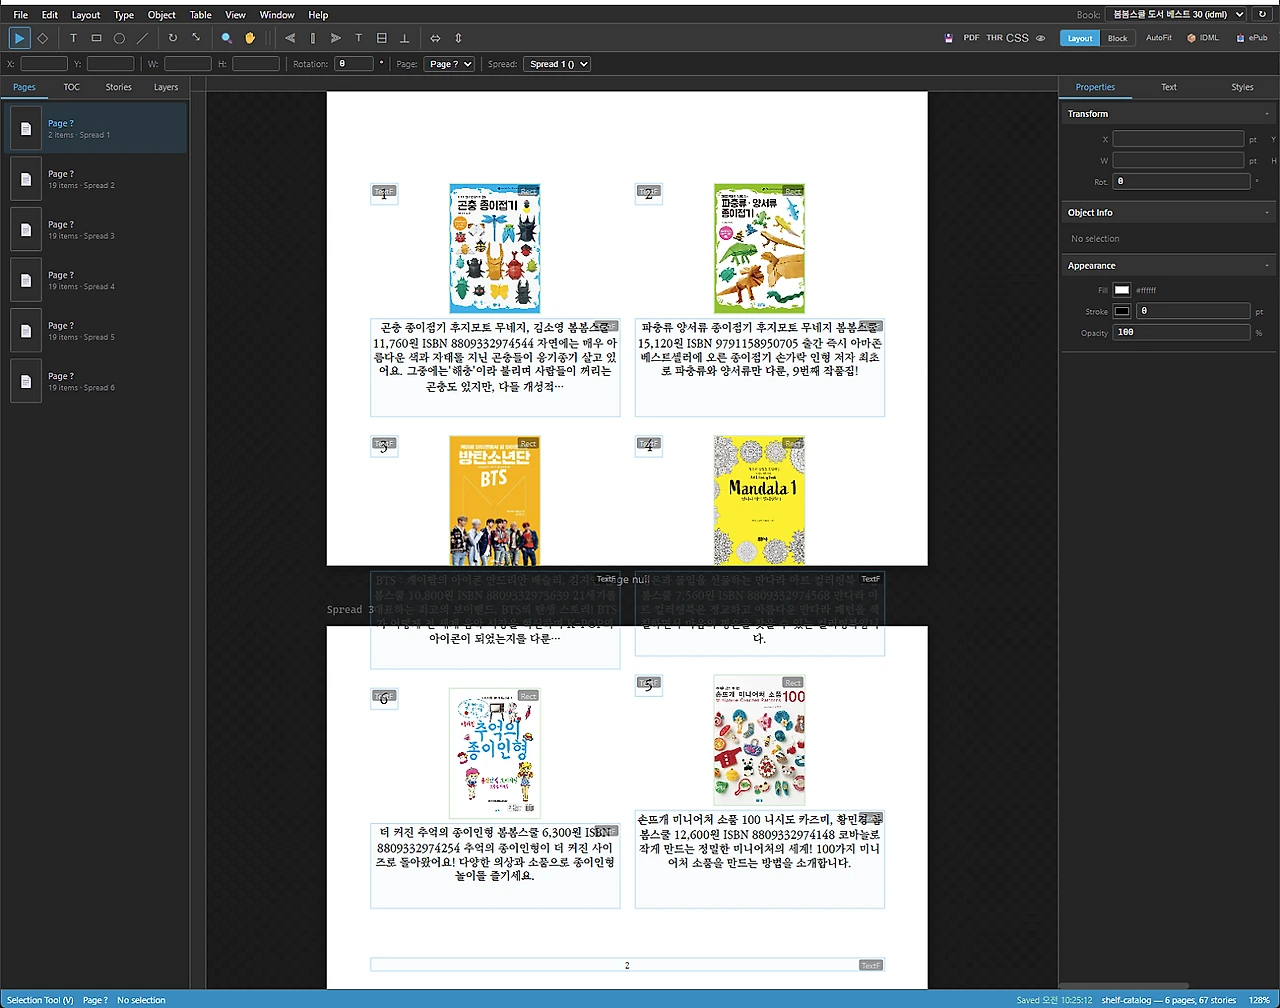Open the Window menu
The height and width of the screenshot is (1008, 1280).
pyautogui.click(x=277, y=15)
